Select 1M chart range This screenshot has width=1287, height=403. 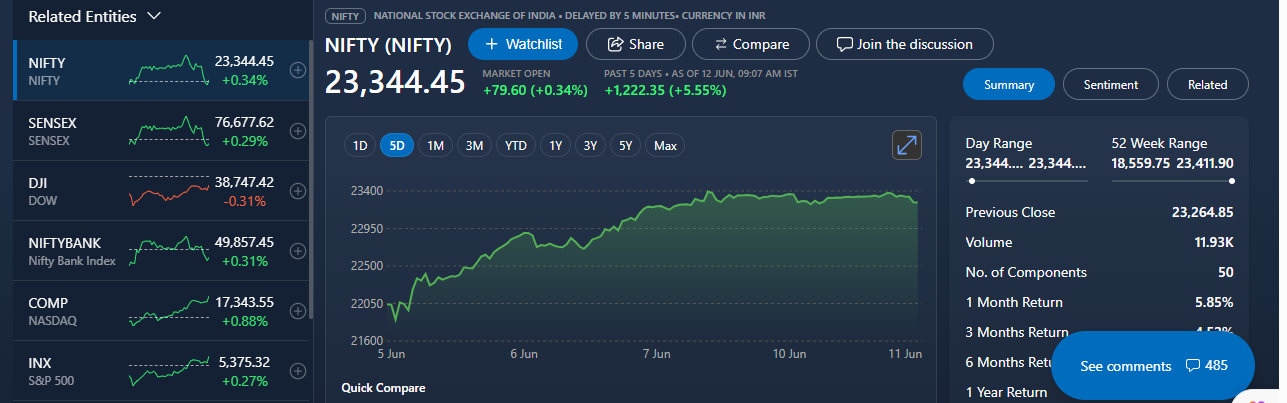tap(435, 146)
